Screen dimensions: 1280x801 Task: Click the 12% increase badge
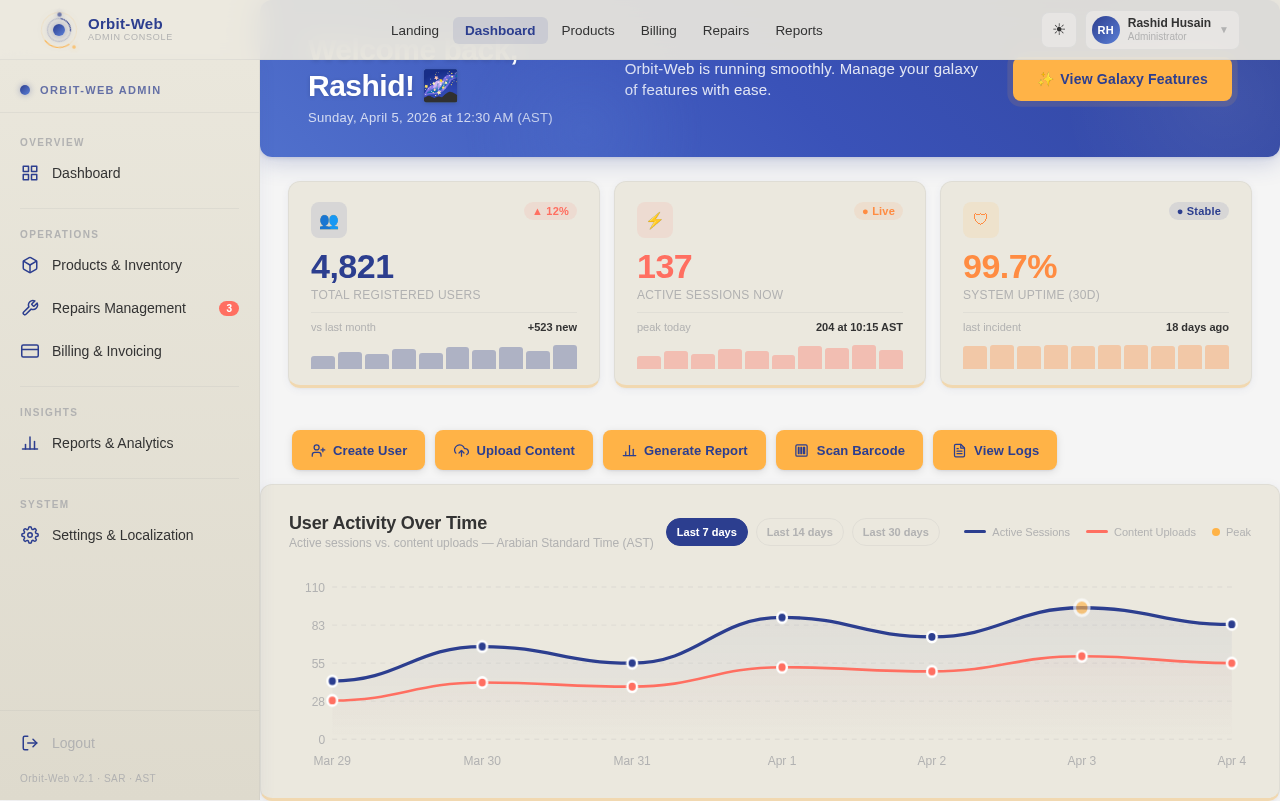pyautogui.click(x=550, y=211)
